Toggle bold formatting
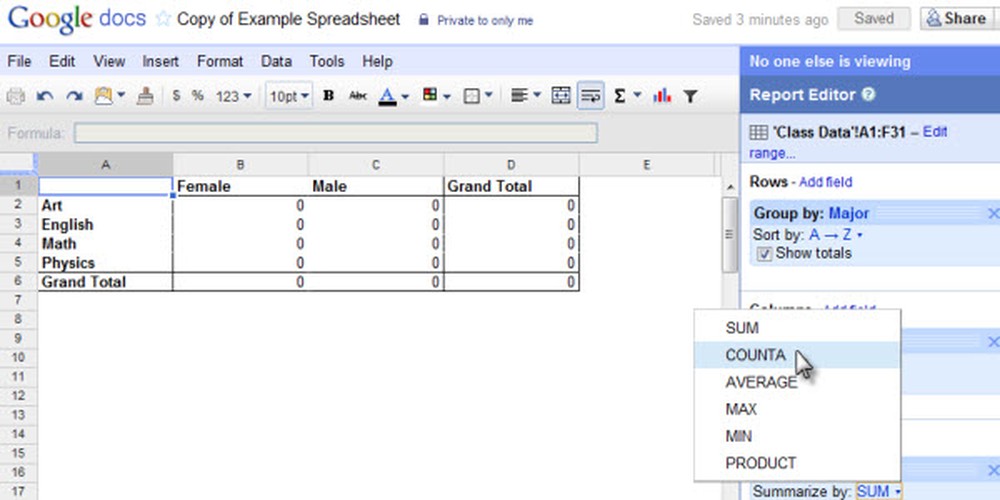This screenshot has height=500, width=1000. [x=328, y=96]
